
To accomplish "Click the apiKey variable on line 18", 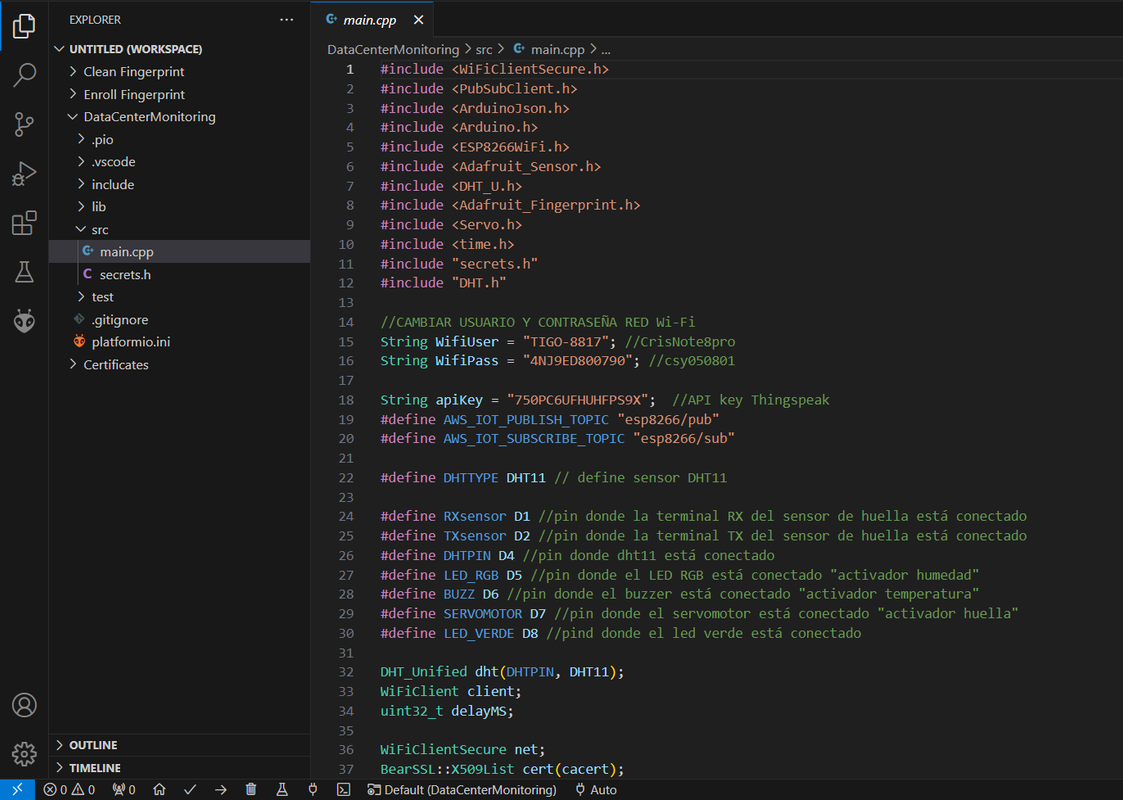I will click(x=459, y=400).
